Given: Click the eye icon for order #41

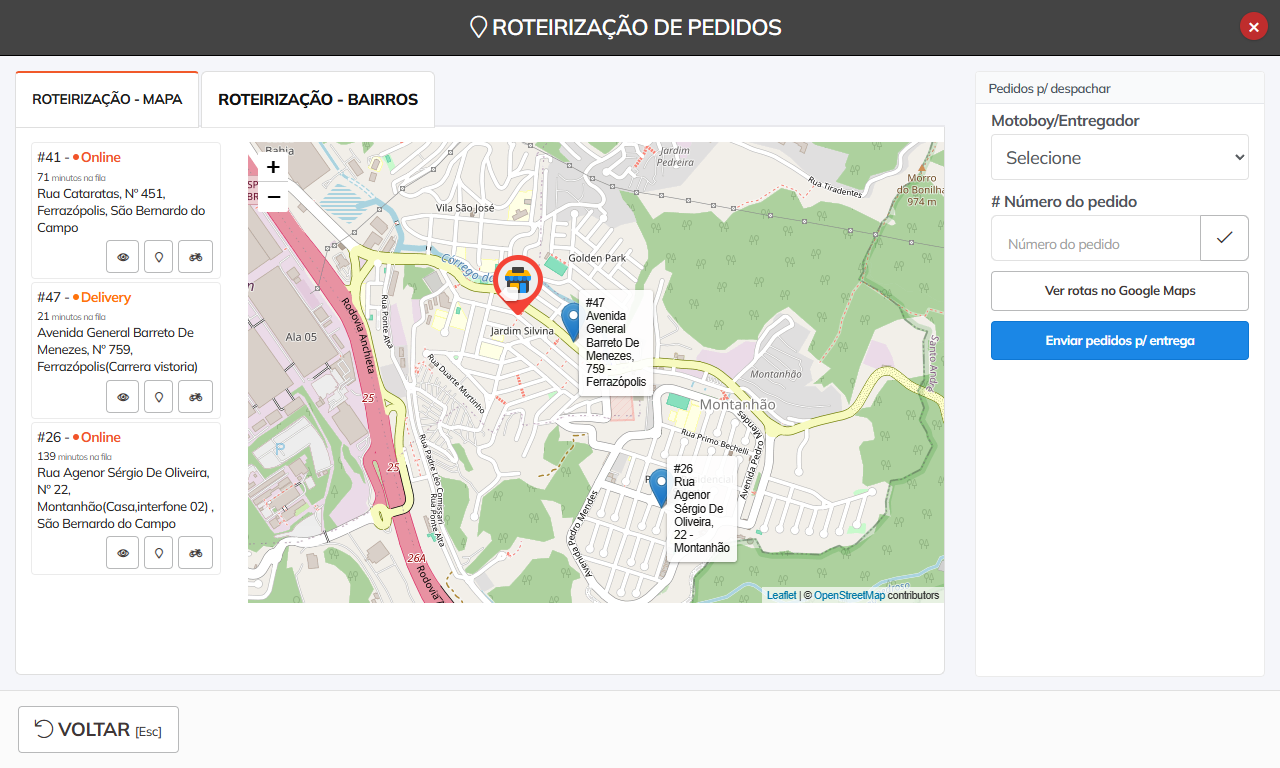Looking at the screenshot, I should click(123, 257).
